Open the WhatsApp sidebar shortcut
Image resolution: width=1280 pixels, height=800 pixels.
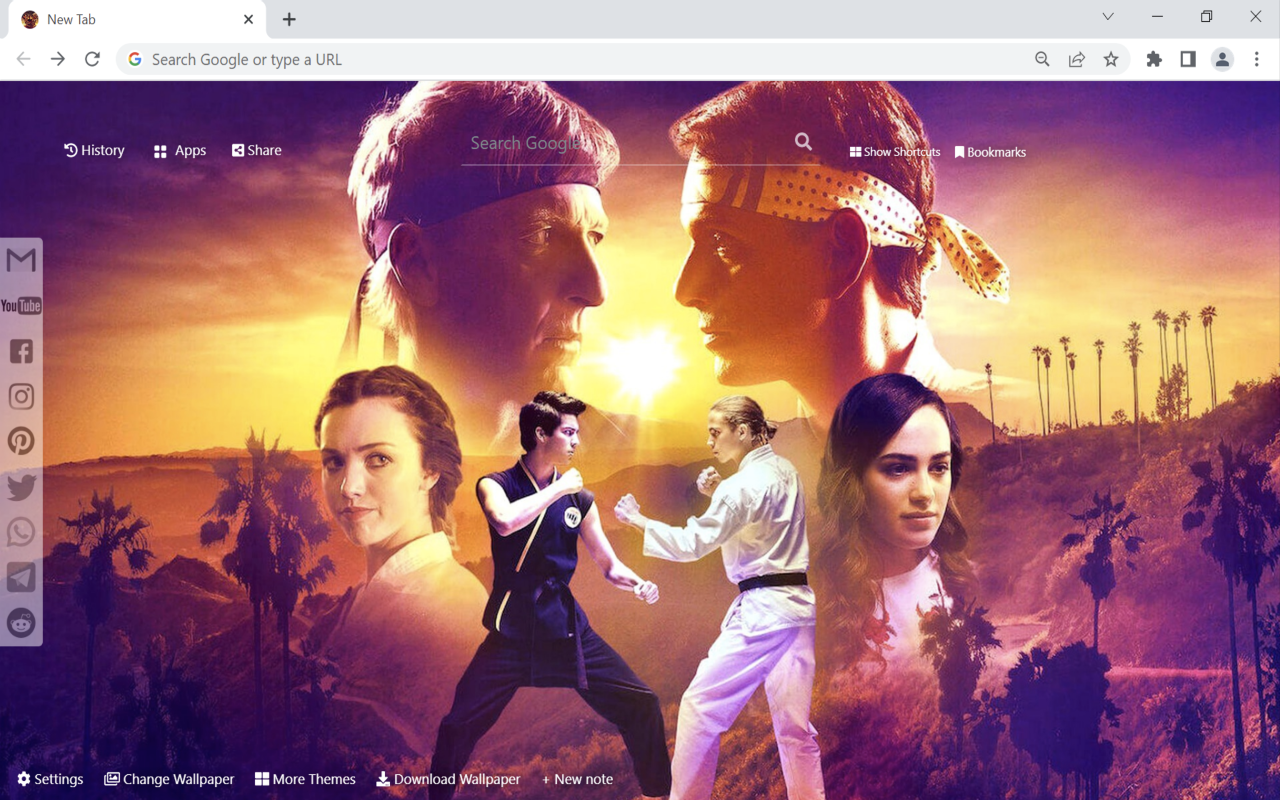coord(21,532)
